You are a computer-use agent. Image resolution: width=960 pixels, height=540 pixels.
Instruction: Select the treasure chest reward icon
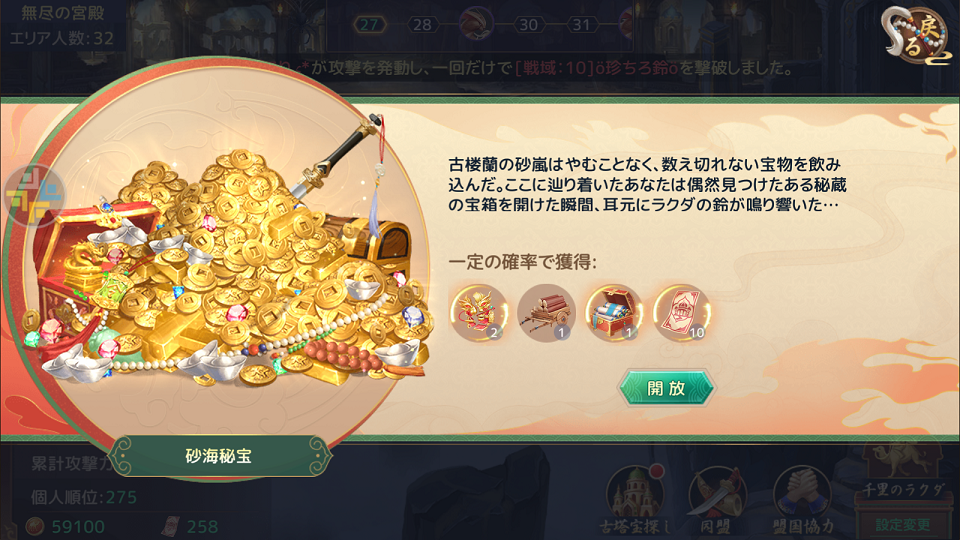click(x=614, y=313)
